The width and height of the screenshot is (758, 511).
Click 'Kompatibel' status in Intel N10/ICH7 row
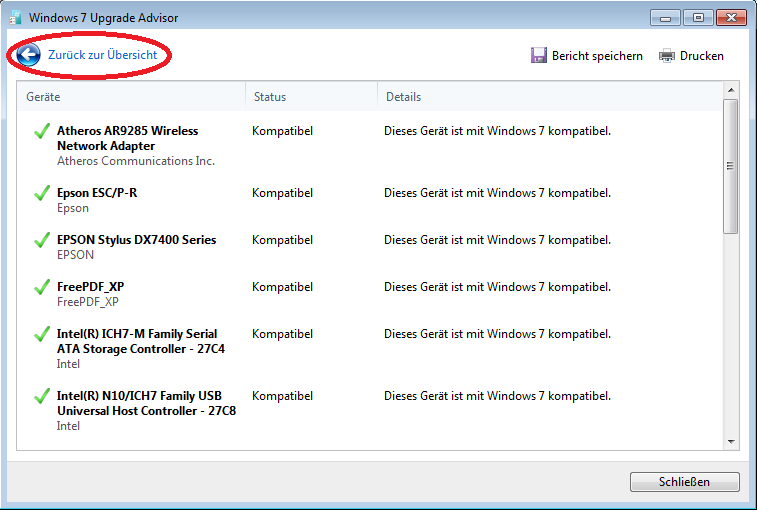282,396
